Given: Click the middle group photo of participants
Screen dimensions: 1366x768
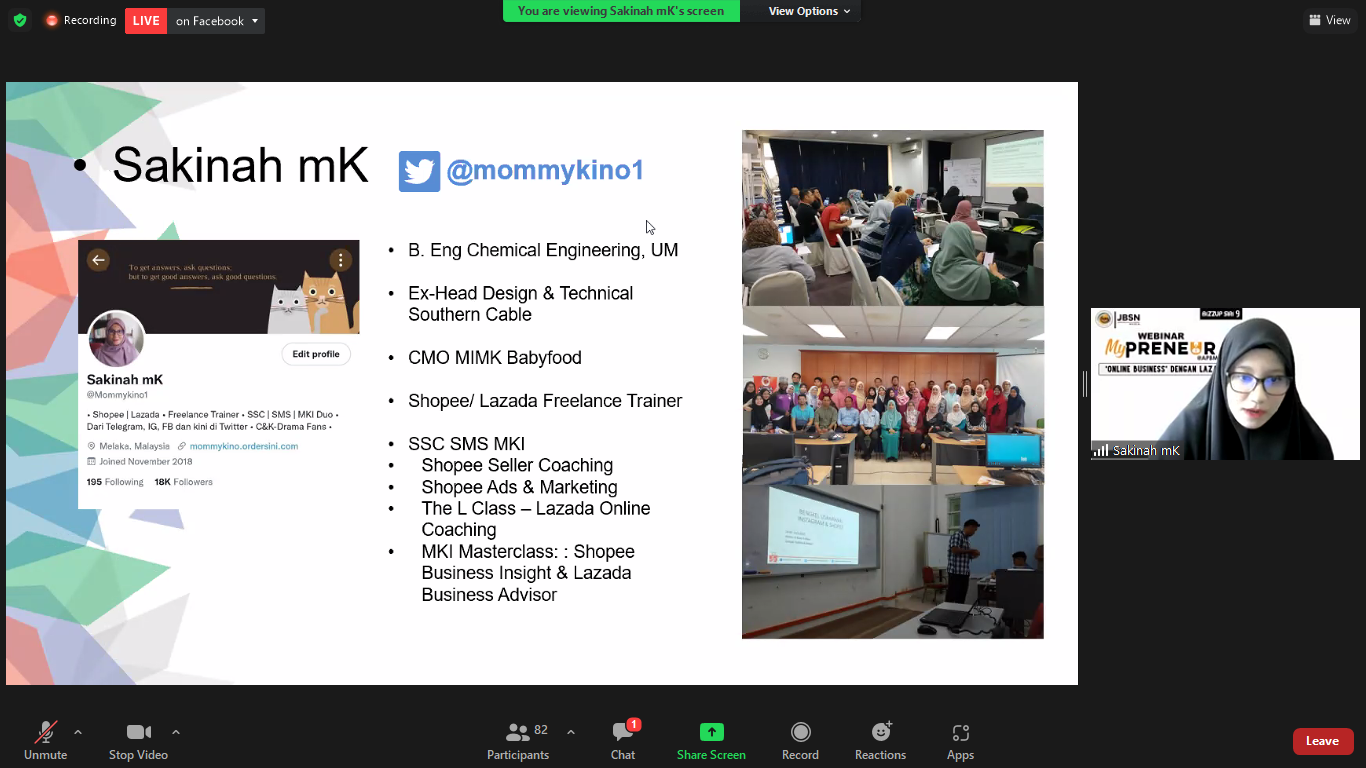Looking at the screenshot, I should pos(893,396).
